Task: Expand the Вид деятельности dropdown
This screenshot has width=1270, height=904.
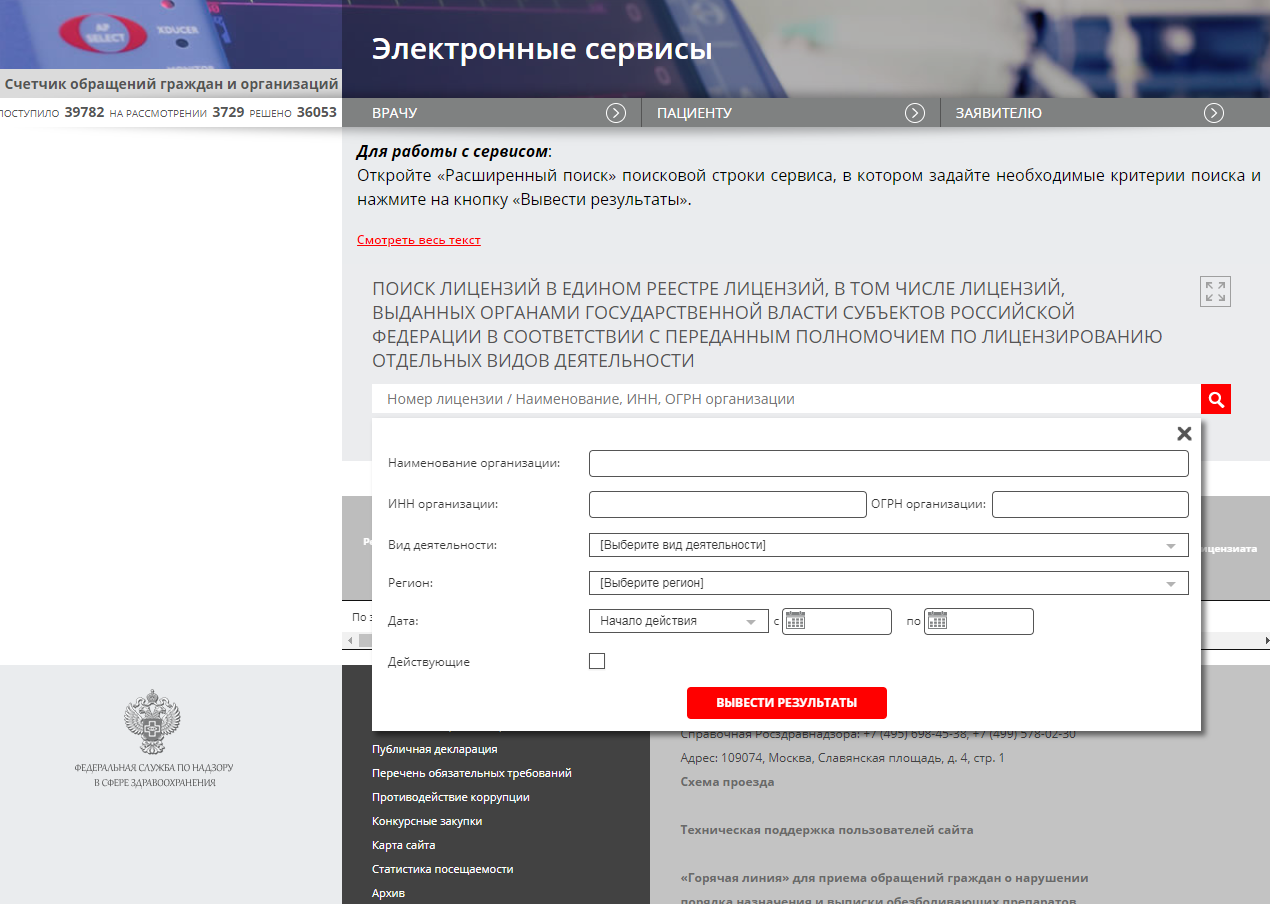Action: (x=1170, y=546)
